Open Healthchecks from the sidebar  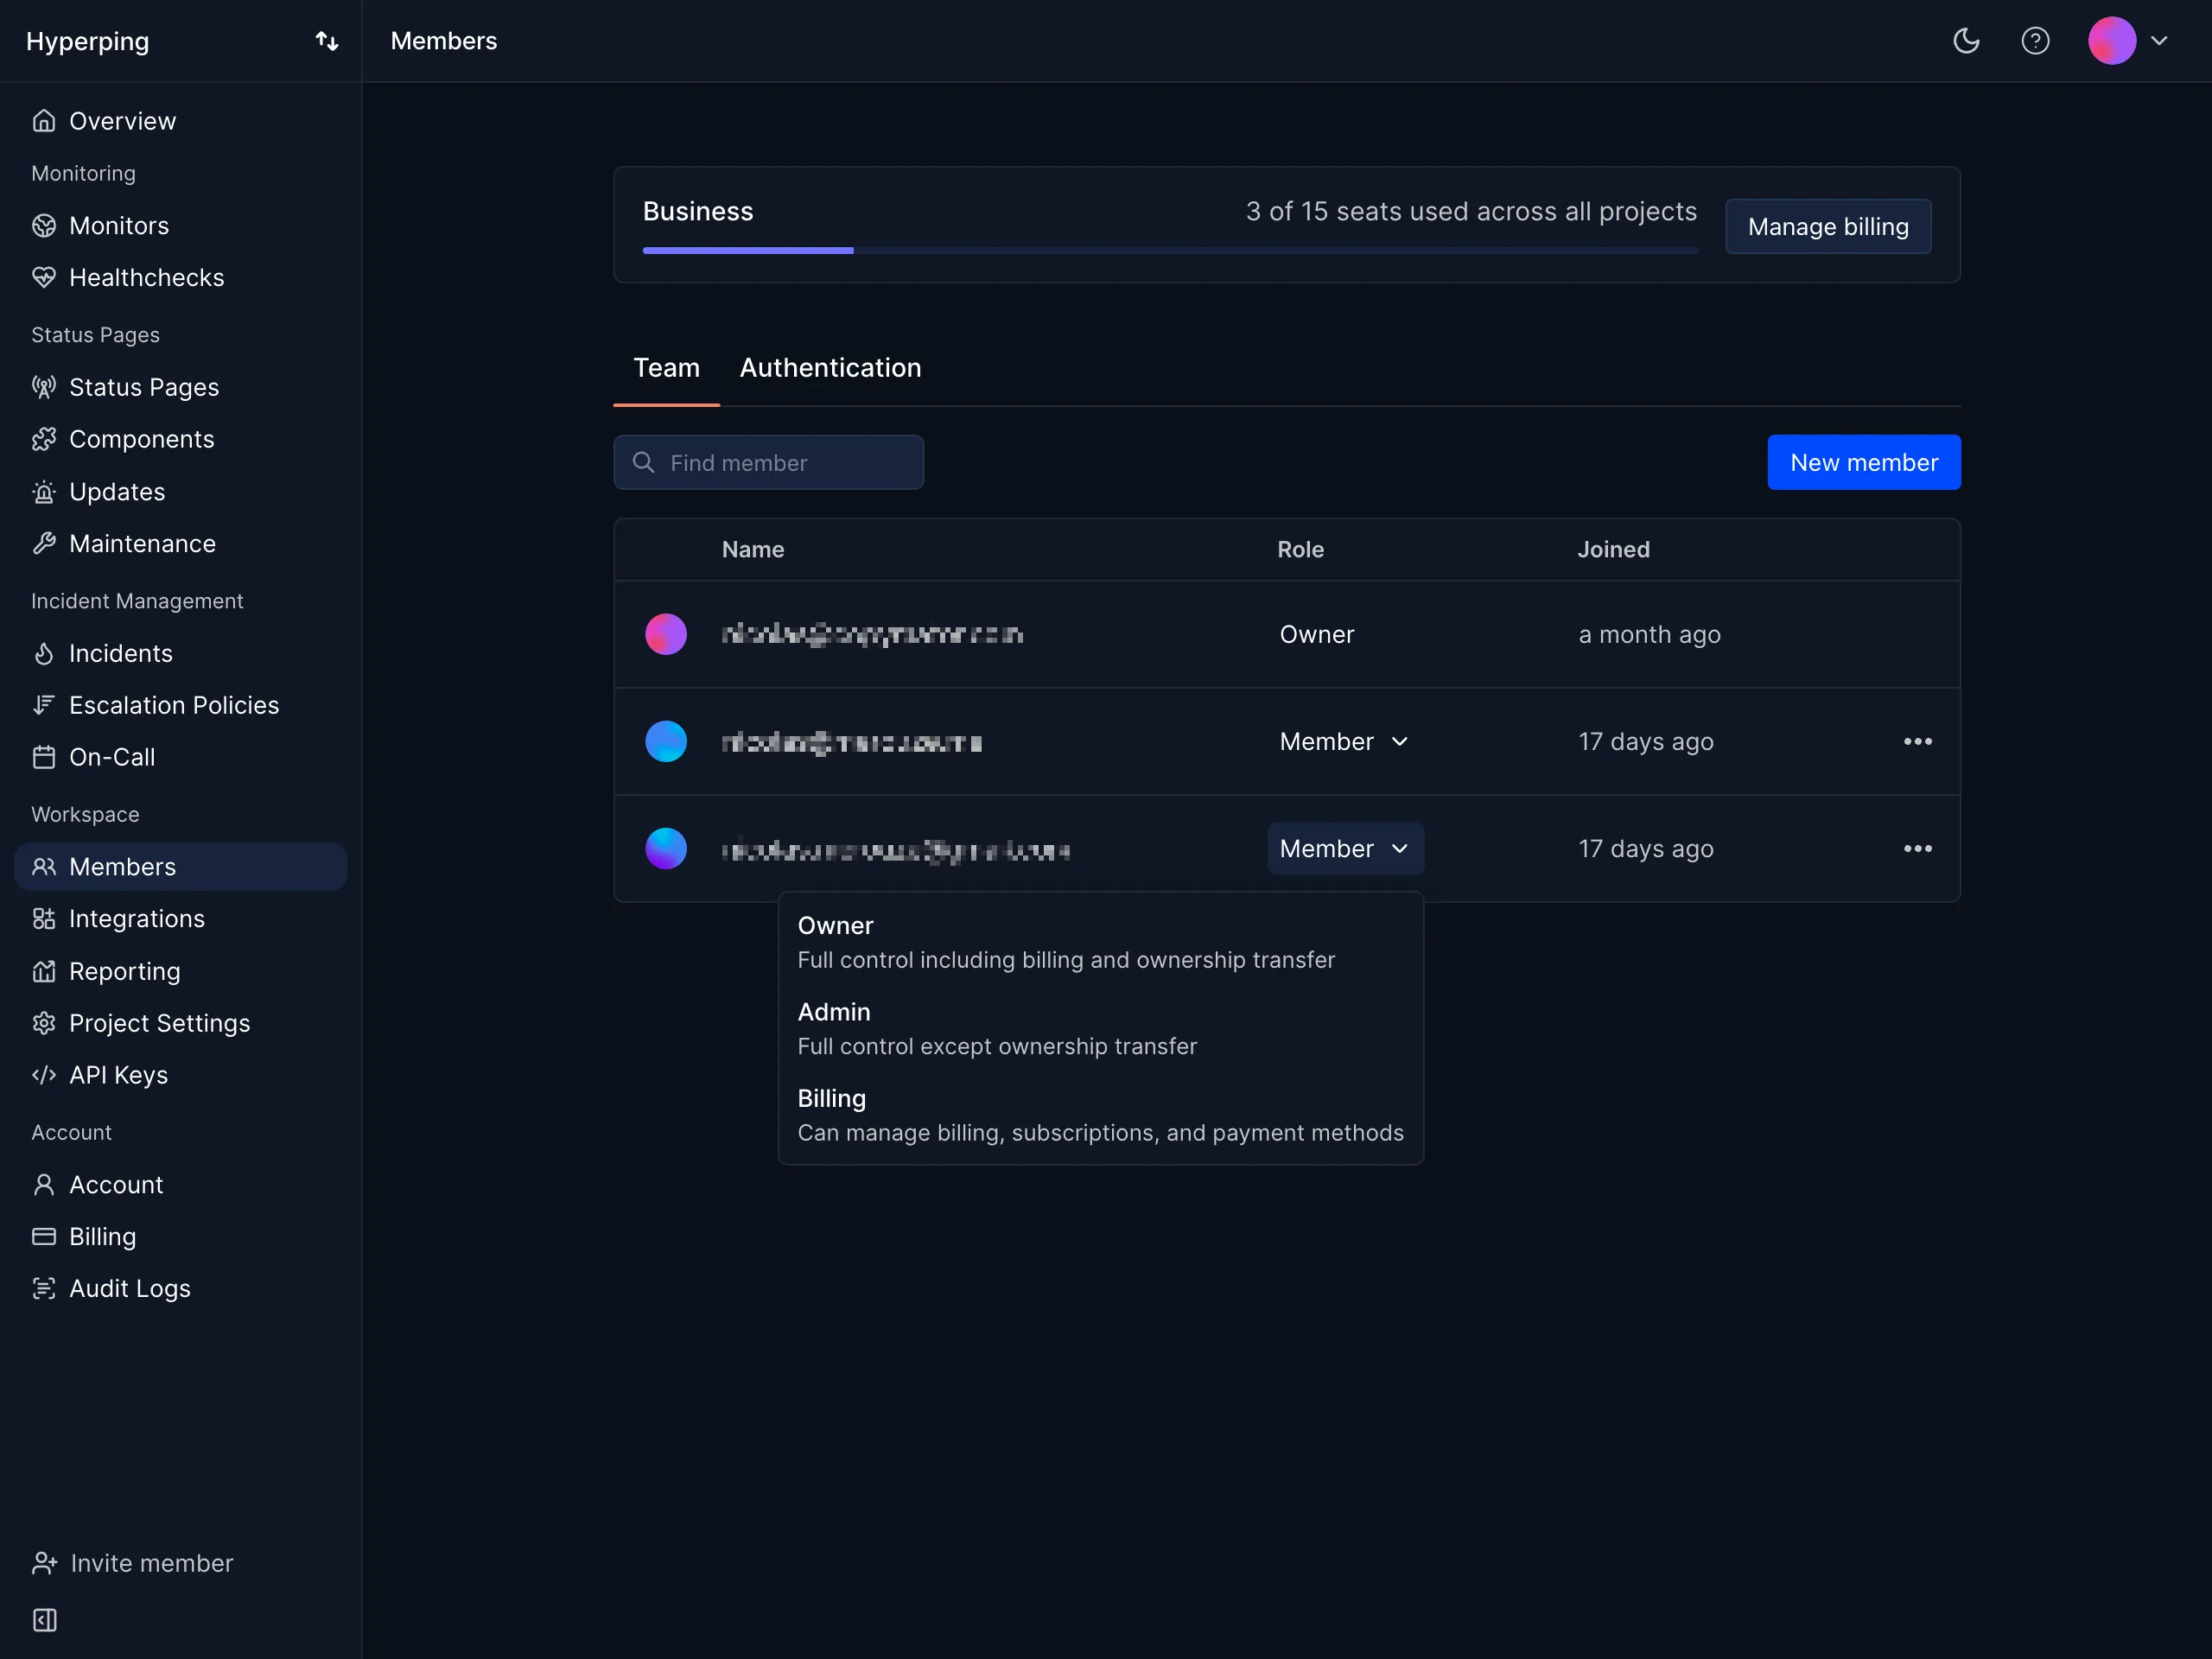180,277
